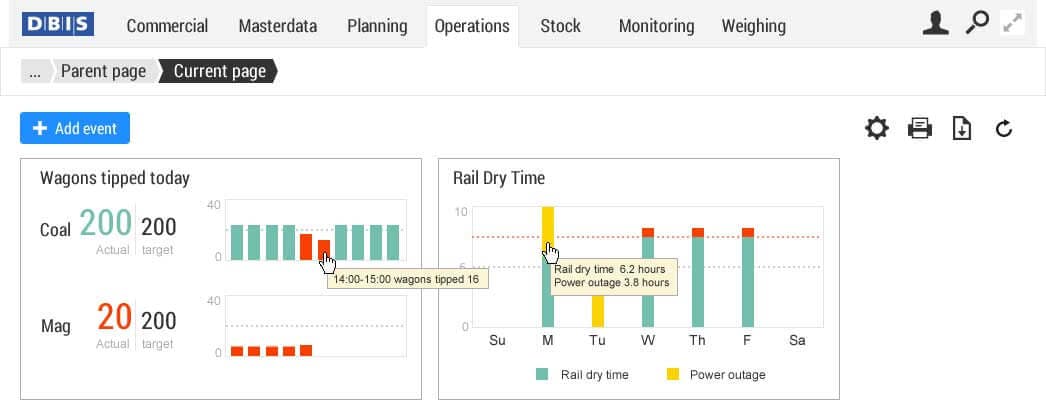Open the Masterdata menu
The image size is (1046, 408).
click(x=277, y=26)
